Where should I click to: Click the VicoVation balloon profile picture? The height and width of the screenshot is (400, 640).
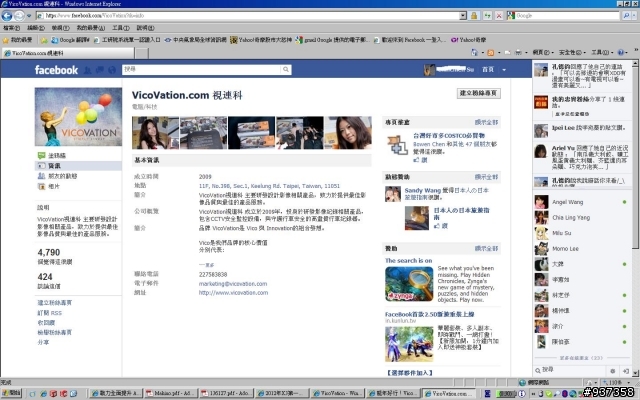(78, 117)
